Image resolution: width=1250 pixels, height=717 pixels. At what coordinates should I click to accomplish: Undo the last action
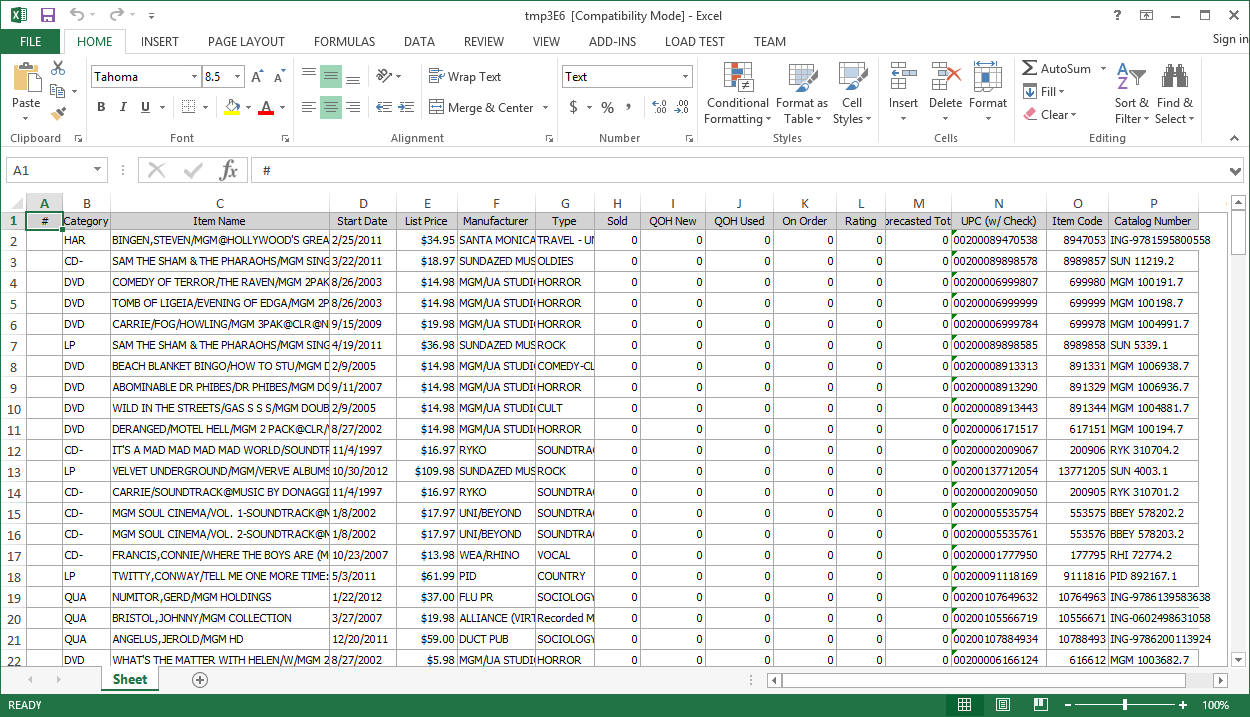click(78, 15)
